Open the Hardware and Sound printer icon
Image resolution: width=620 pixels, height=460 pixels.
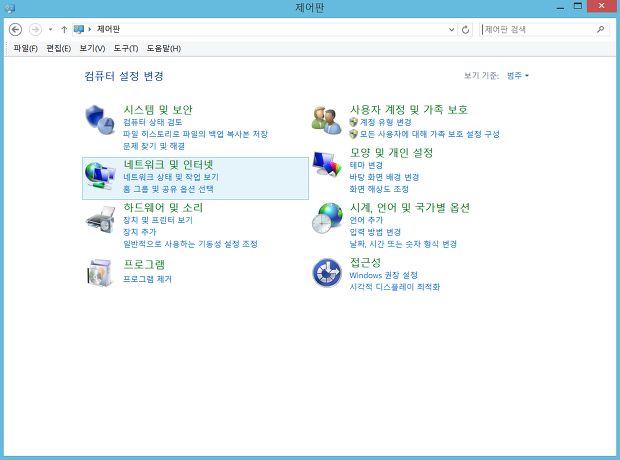100,220
